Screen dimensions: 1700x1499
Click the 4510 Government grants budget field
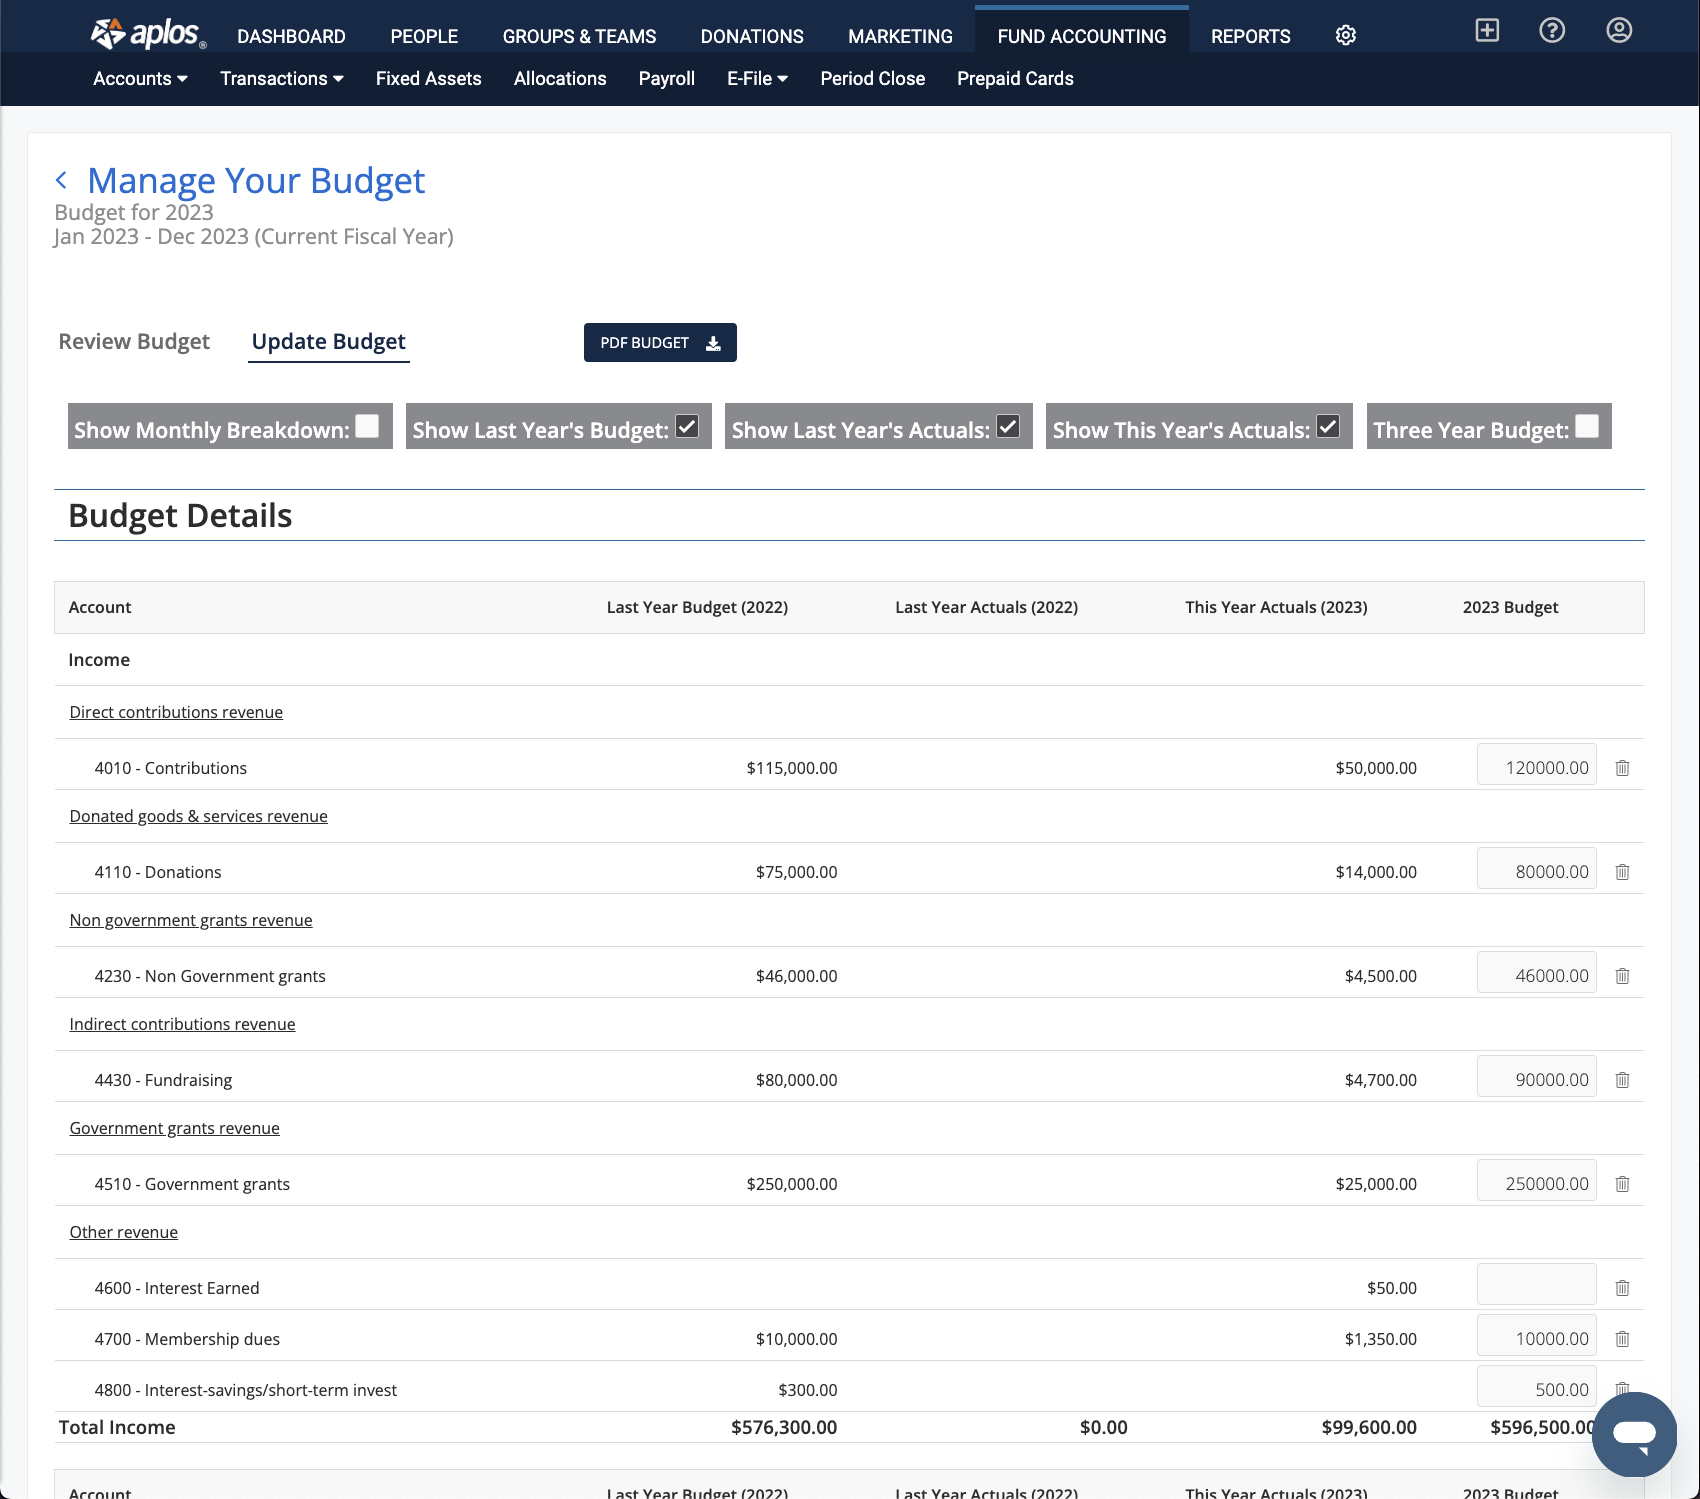coord(1535,1183)
